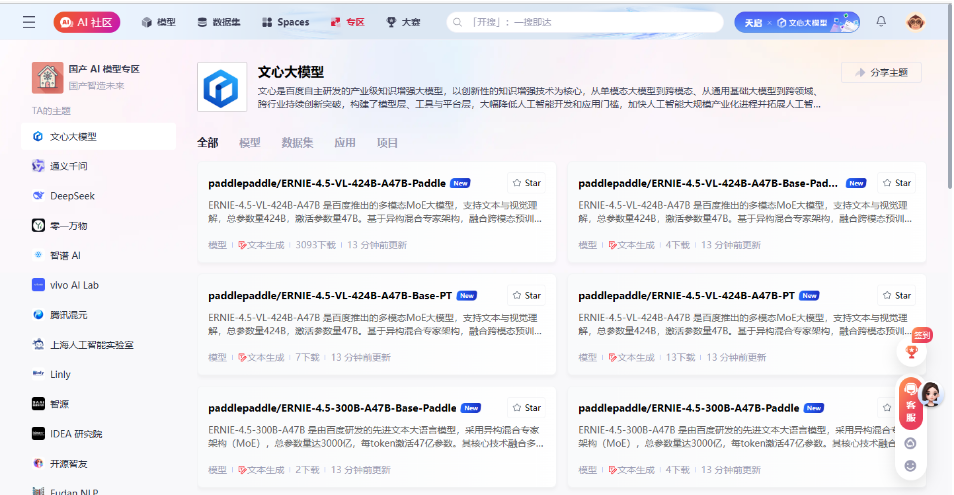Click the search input field
The image size is (954, 495).
point(590,22)
